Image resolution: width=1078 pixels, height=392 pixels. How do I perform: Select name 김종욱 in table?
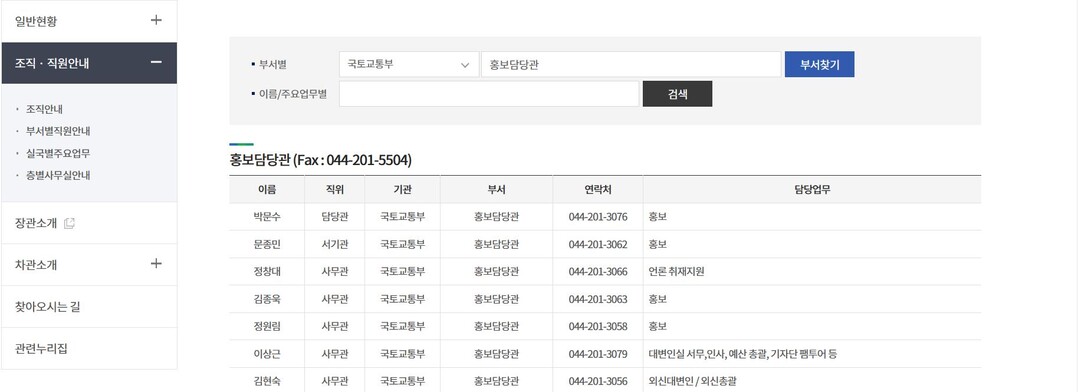[267, 299]
